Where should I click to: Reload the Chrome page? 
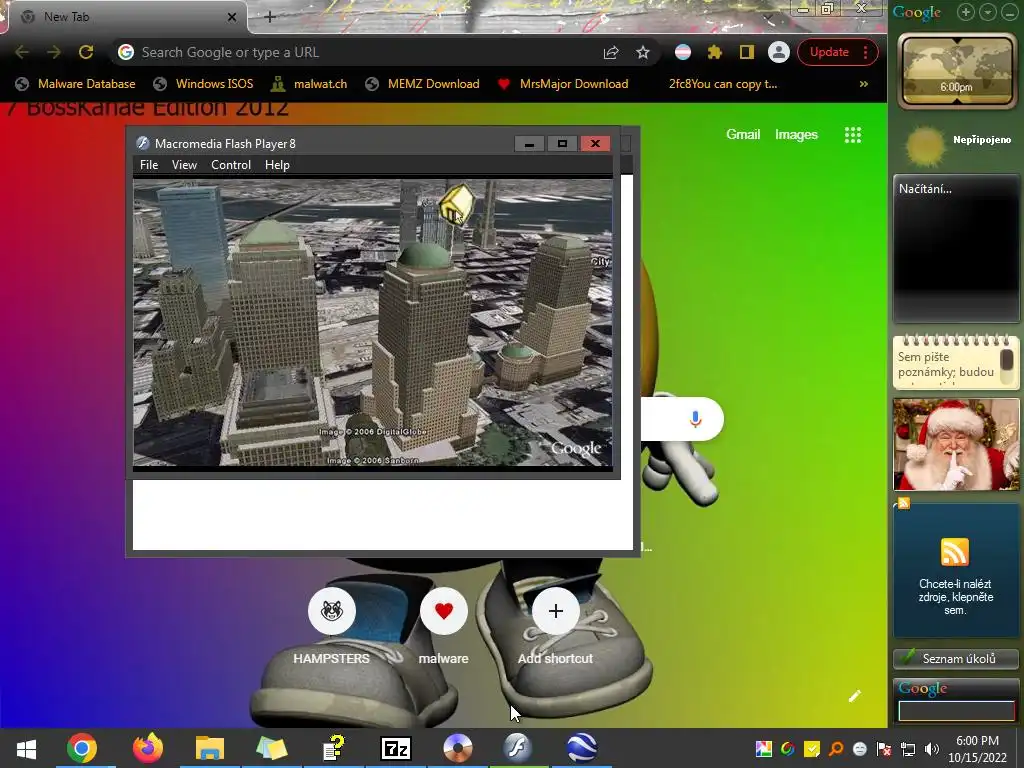(x=86, y=52)
